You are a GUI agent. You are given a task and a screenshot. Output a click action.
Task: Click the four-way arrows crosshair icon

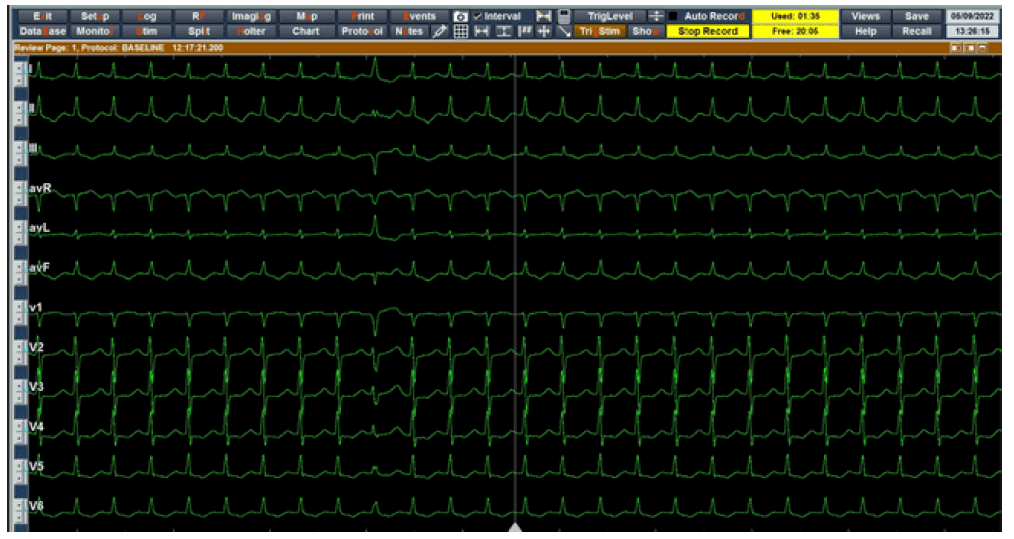coord(544,31)
